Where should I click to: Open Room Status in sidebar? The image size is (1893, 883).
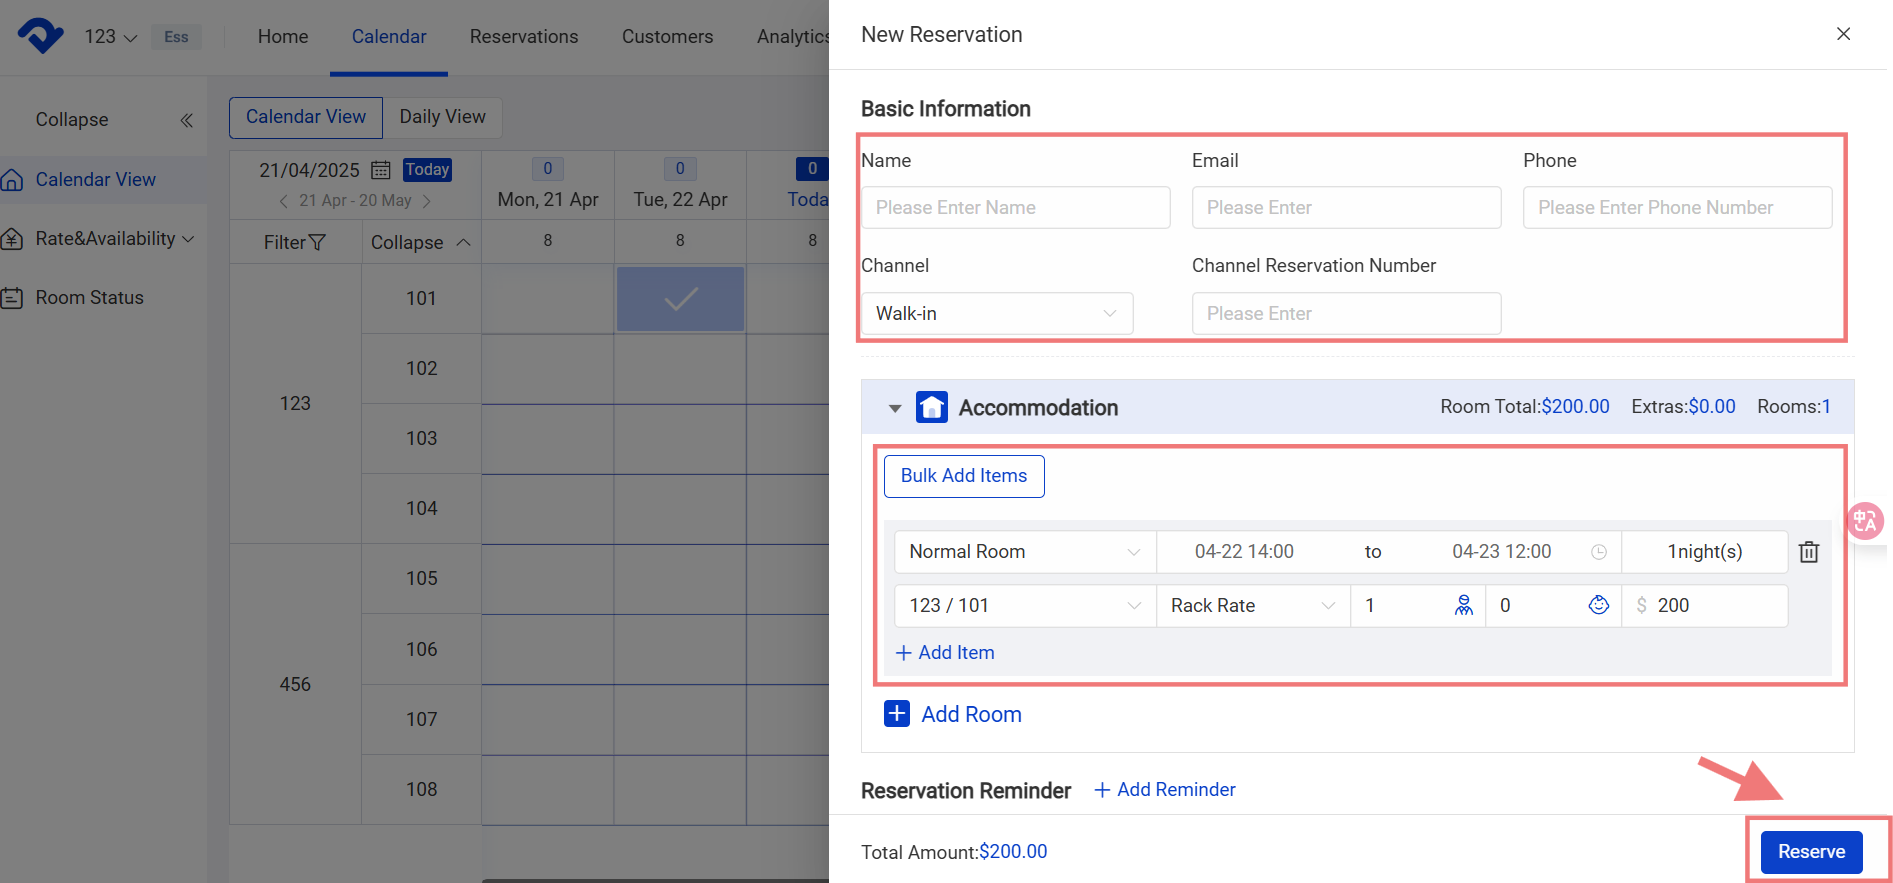[89, 298]
